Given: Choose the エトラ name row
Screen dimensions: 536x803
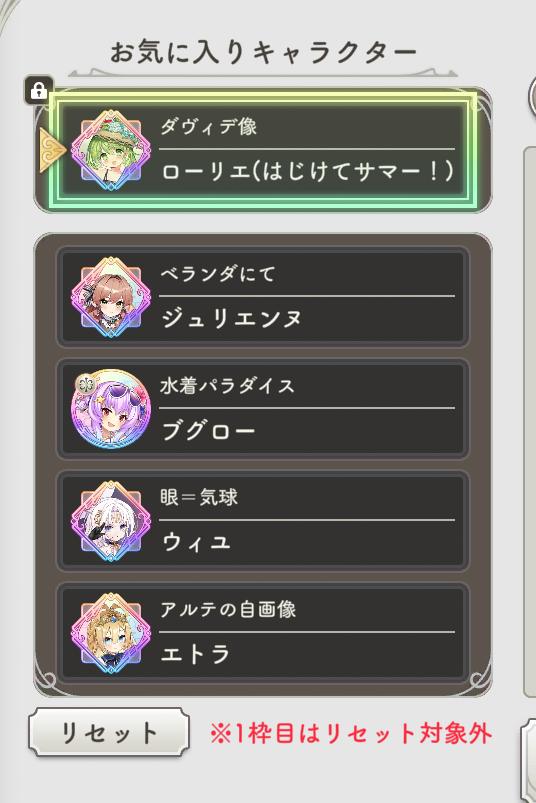Looking at the screenshot, I should (263, 633).
